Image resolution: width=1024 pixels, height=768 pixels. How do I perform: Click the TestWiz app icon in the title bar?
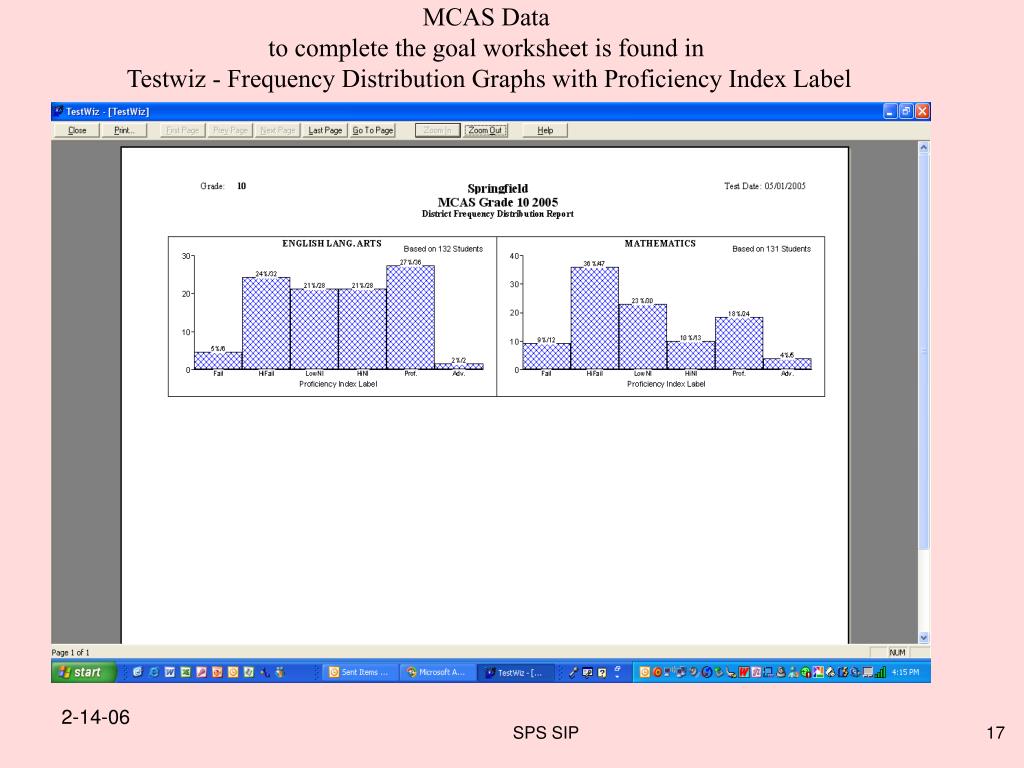59,111
